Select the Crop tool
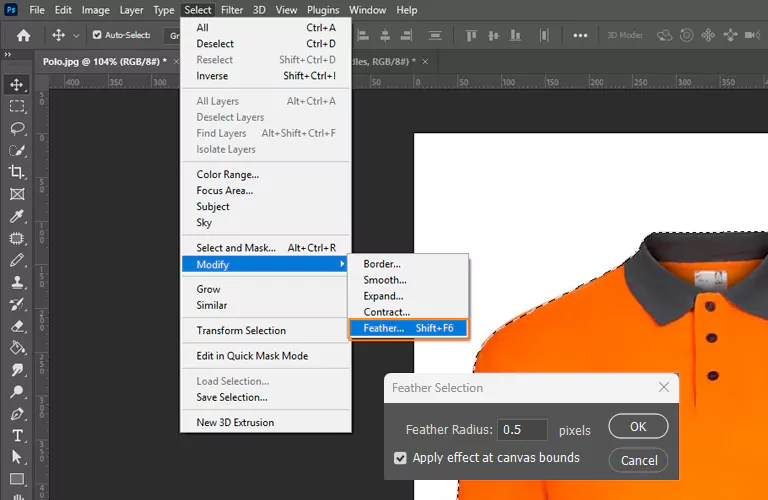 click(x=17, y=172)
